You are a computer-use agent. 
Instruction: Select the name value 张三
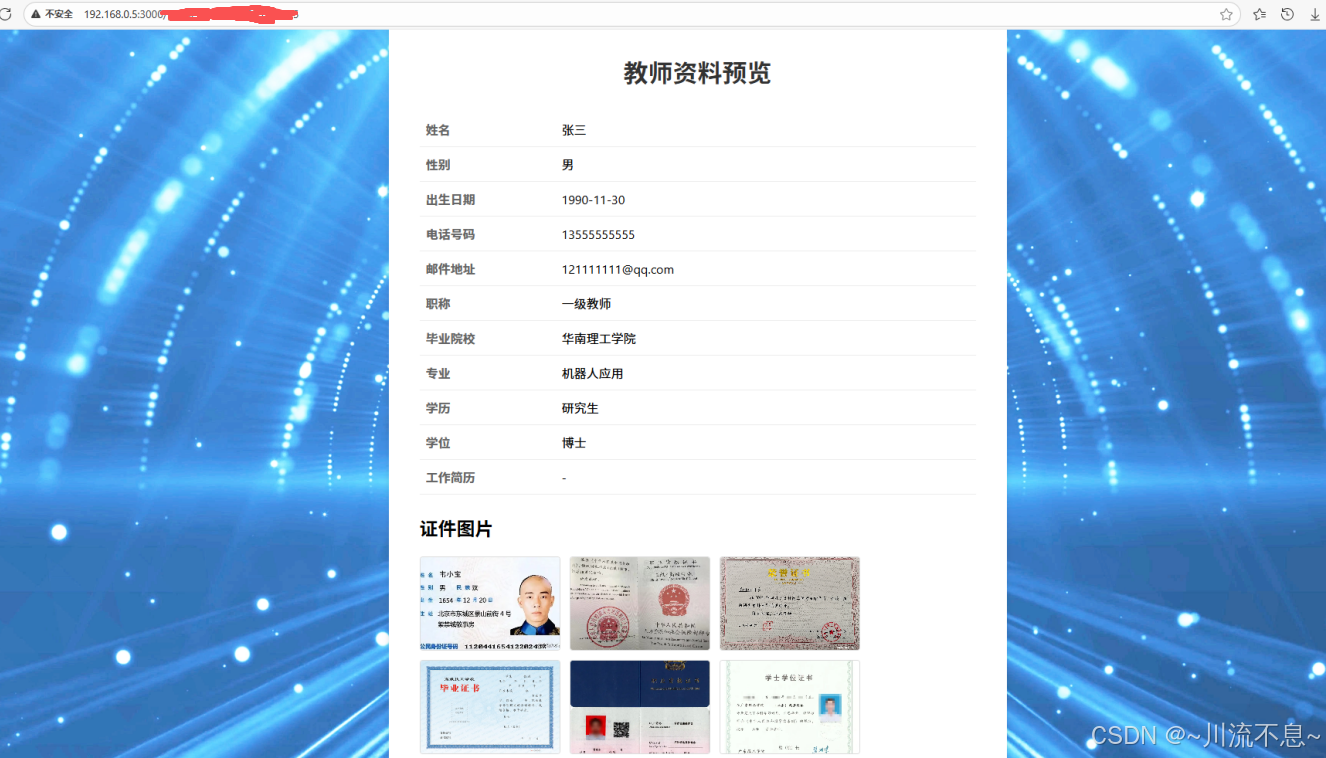point(574,130)
